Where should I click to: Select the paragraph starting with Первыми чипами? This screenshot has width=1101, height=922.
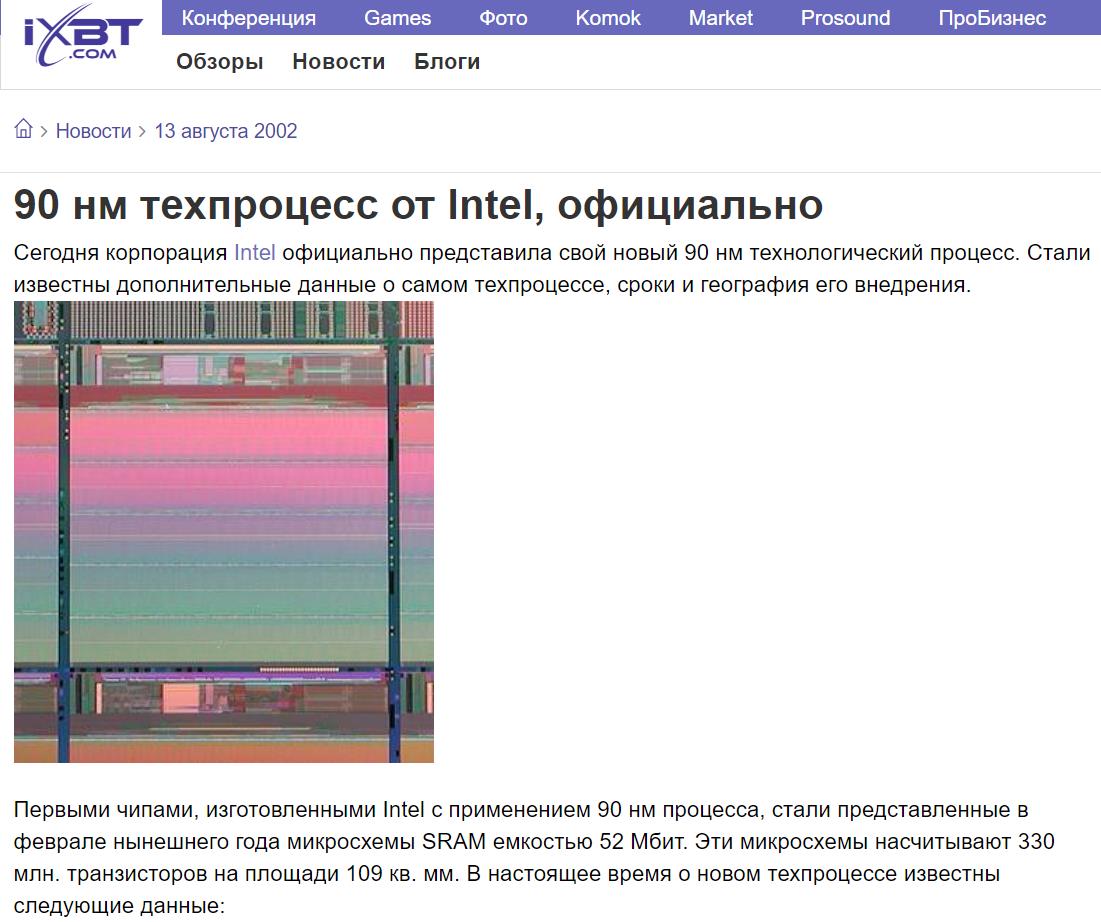[x=534, y=857]
